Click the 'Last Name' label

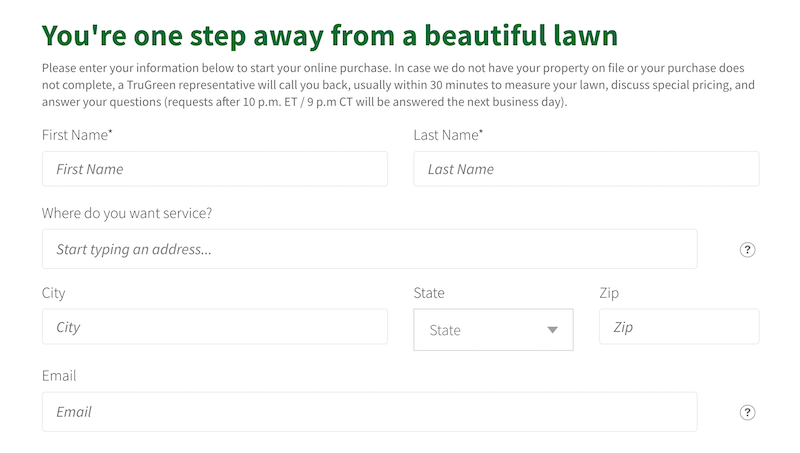pyautogui.click(x=446, y=134)
